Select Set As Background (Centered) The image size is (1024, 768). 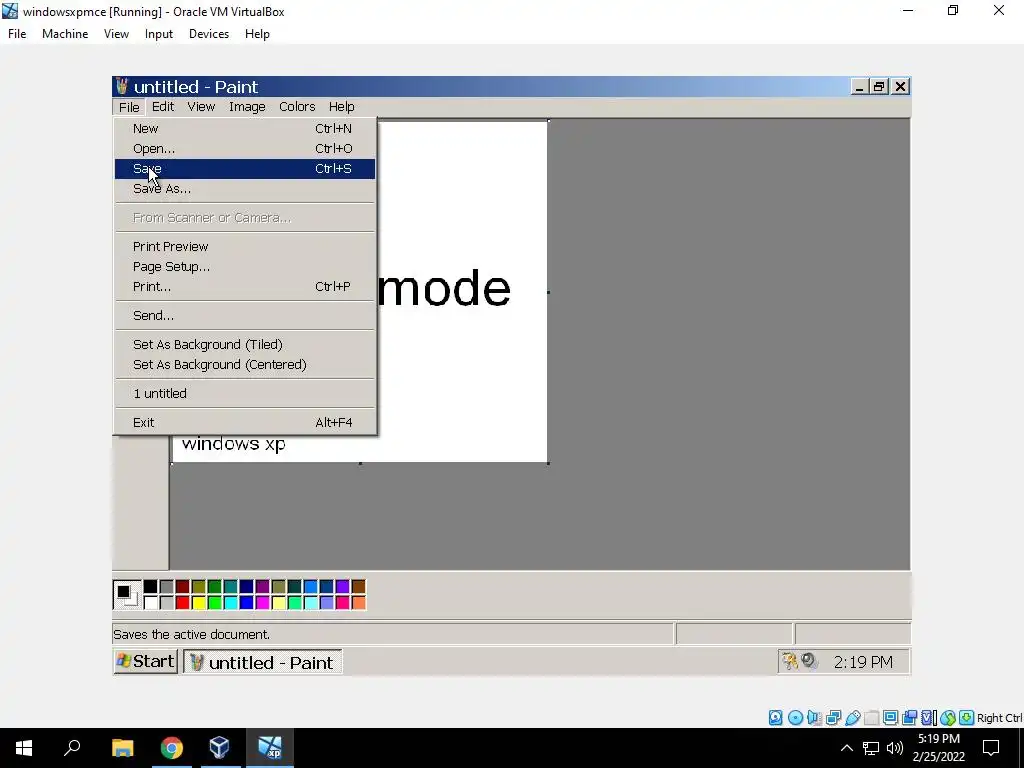pyautogui.click(x=245, y=364)
